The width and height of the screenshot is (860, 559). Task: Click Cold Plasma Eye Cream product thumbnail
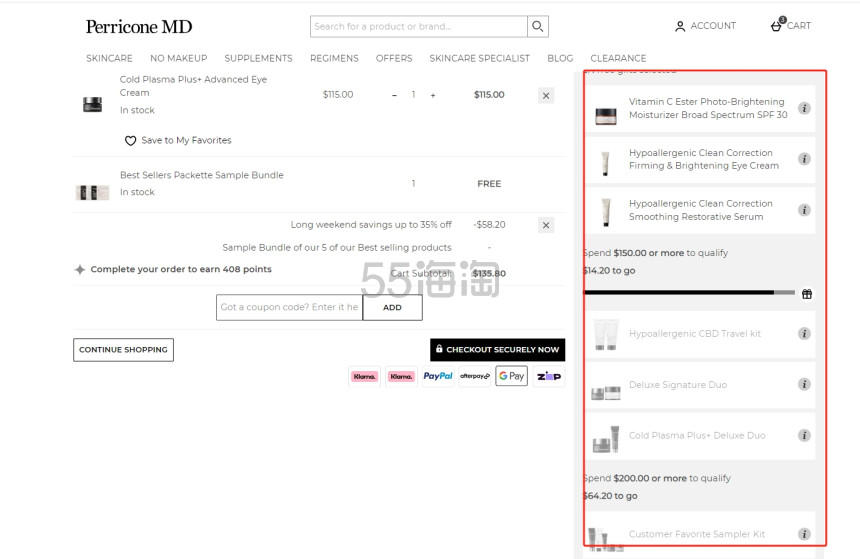[x=93, y=104]
